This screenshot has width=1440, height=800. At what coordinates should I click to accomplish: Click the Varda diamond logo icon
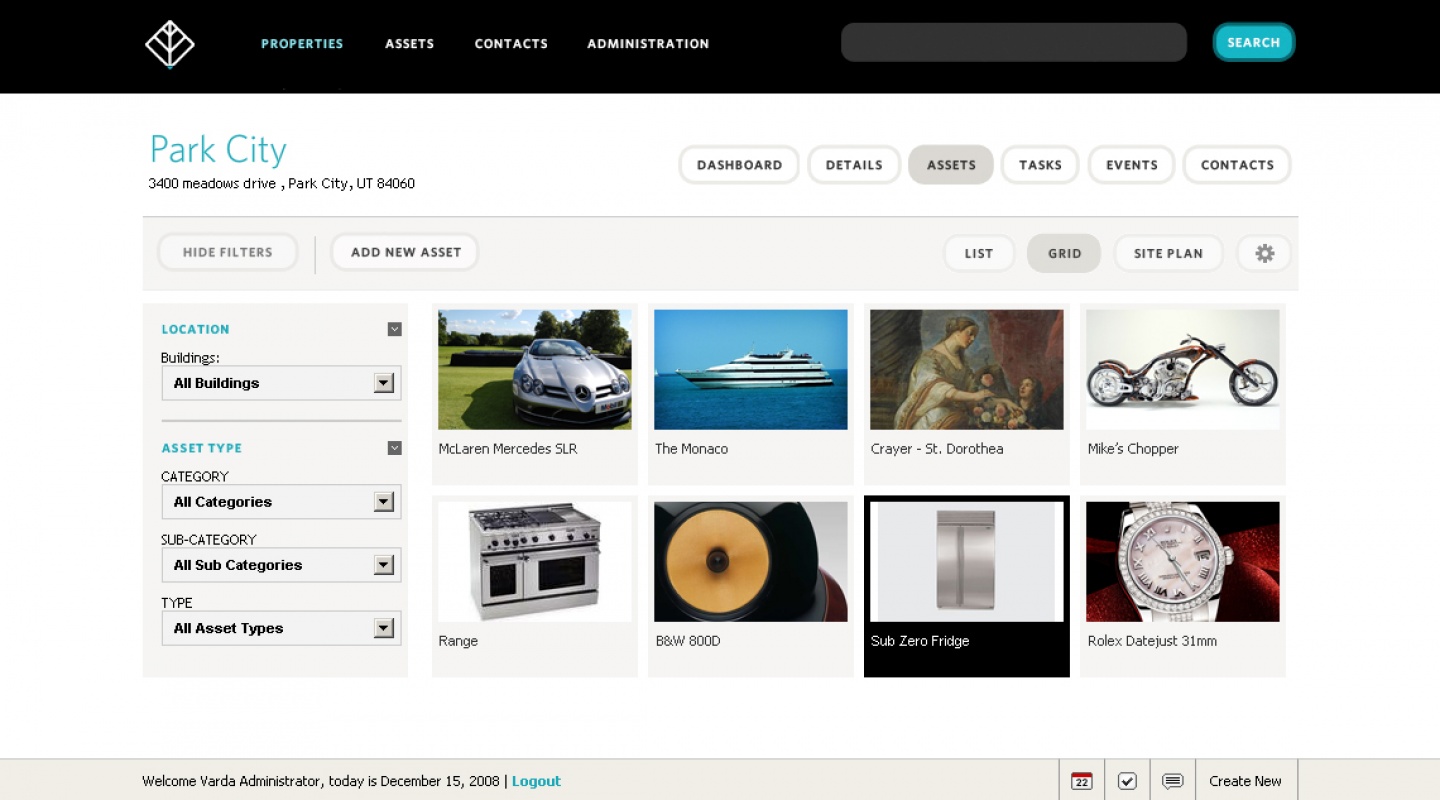pos(169,44)
